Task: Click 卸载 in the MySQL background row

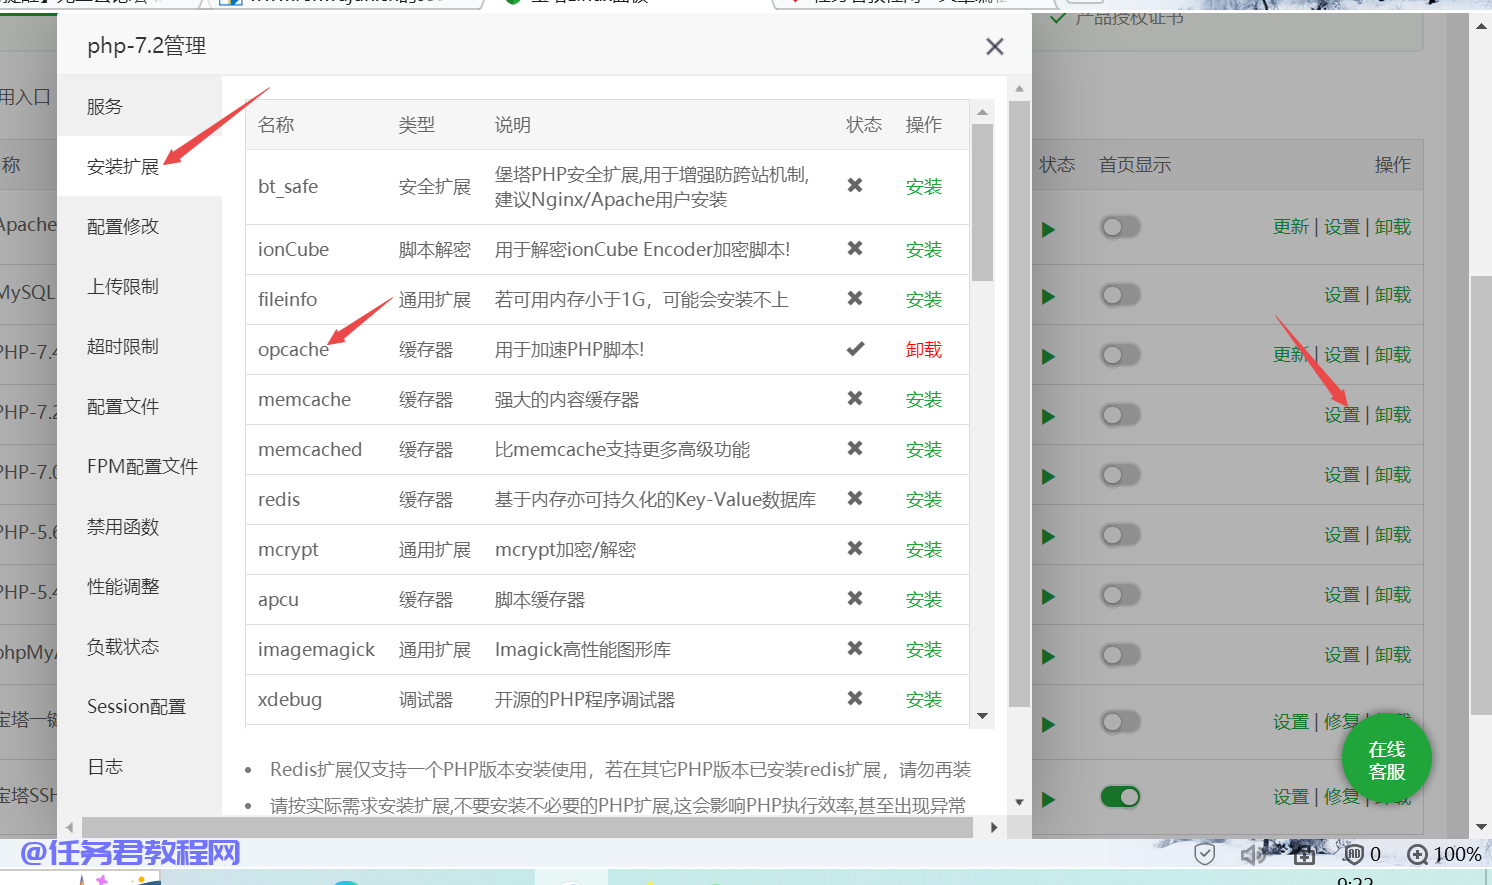Action: pyautogui.click(x=1393, y=295)
